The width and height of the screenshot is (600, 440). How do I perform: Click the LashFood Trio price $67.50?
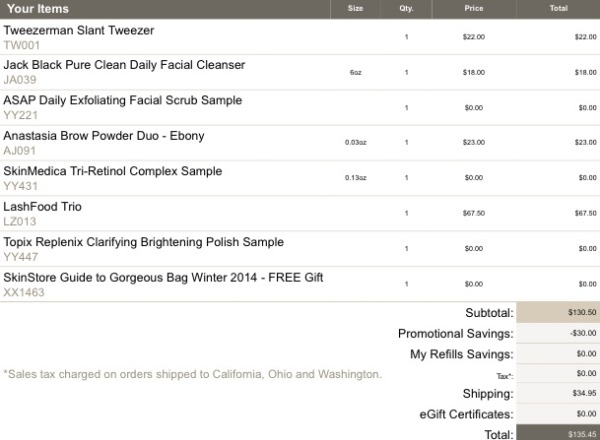tap(474, 213)
